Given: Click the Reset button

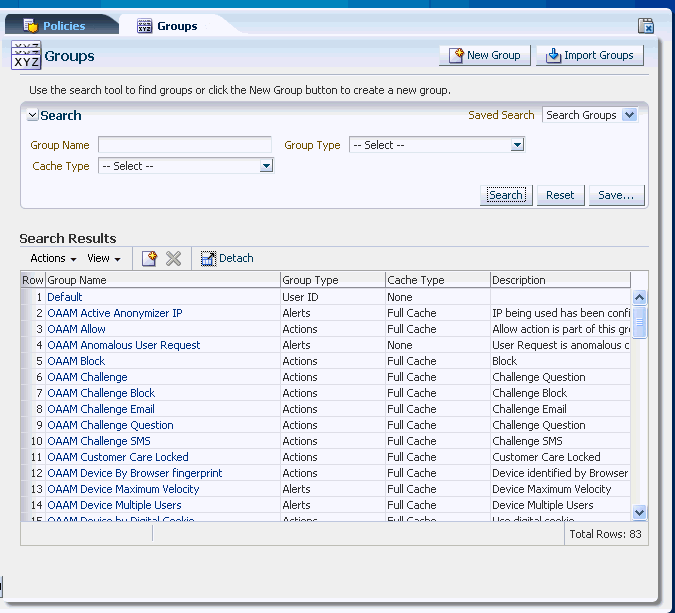Looking at the screenshot, I should tap(560, 195).
